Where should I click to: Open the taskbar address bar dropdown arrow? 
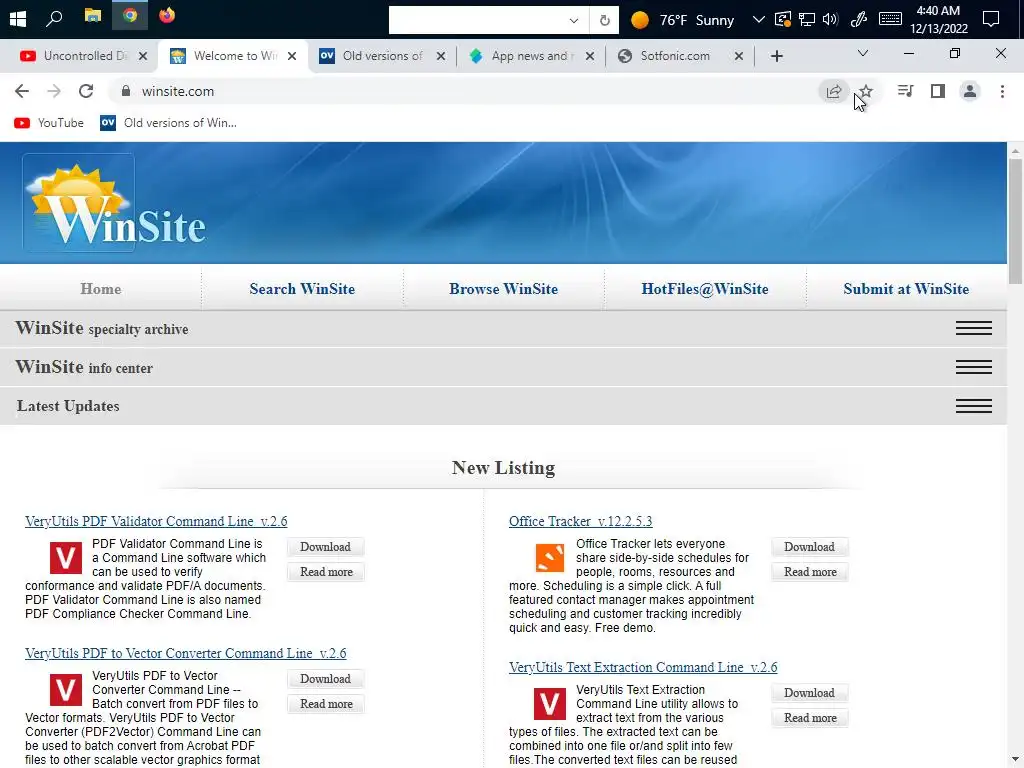(x=573, y=20)
